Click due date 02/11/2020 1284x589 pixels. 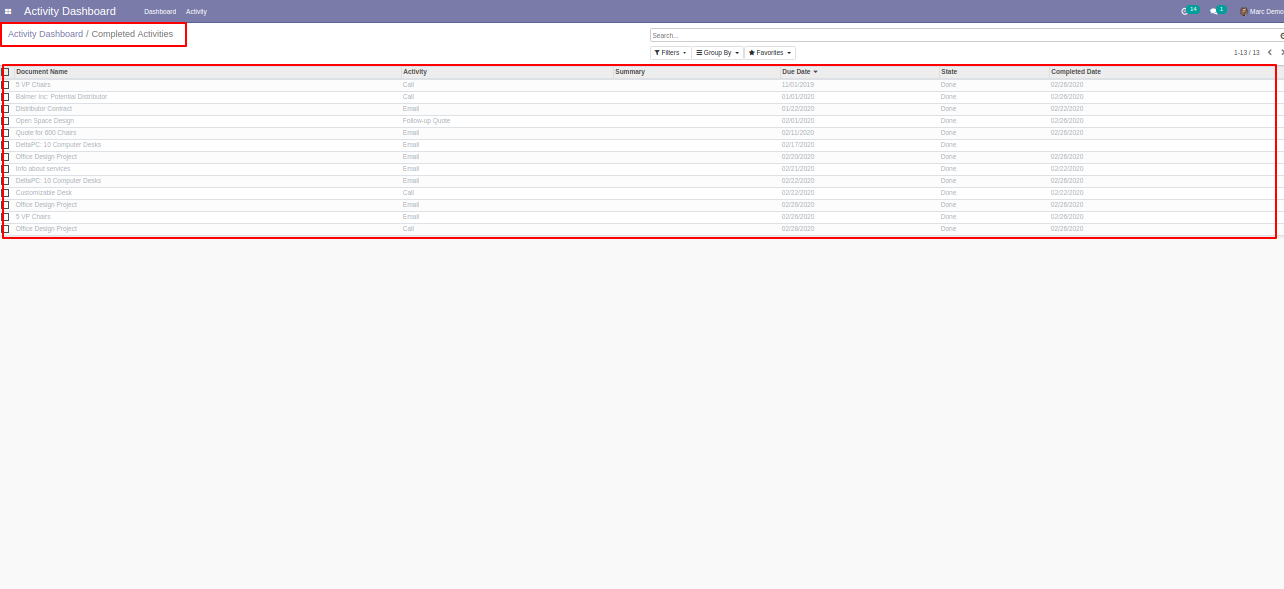click(x=798, y=133)
